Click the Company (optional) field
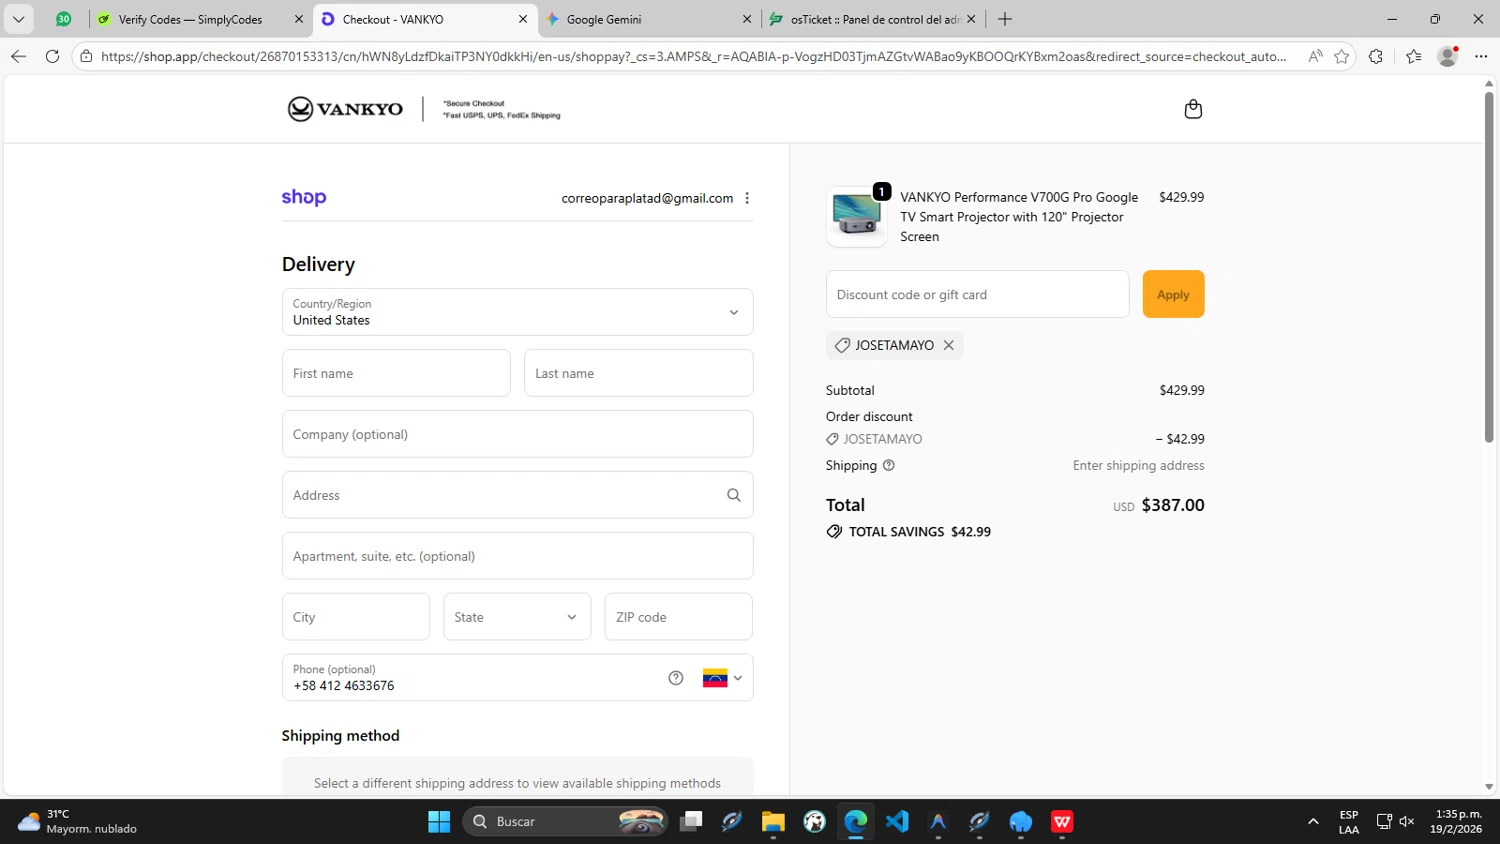Screen dimensions: 1500x844 [x=517, y=434]
